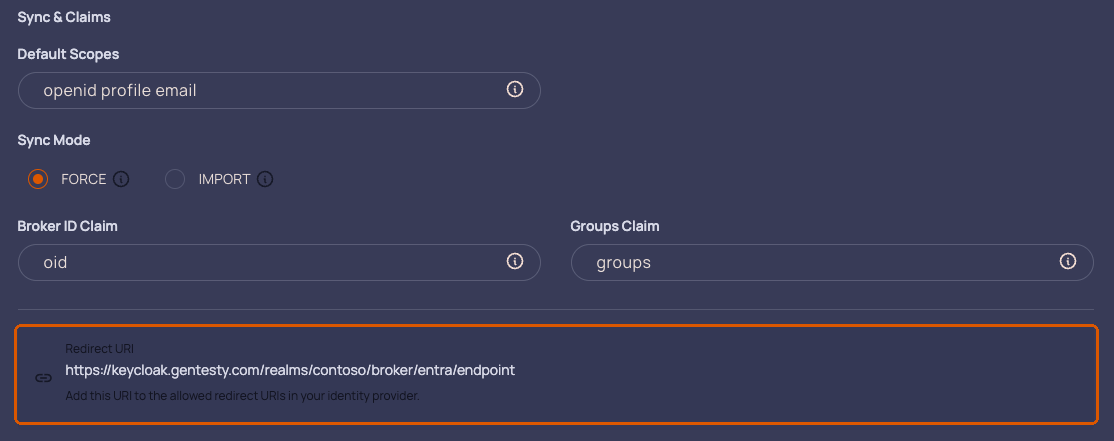
Task: Click the info icon in Groups Claim field
Action: [1068, 261]
